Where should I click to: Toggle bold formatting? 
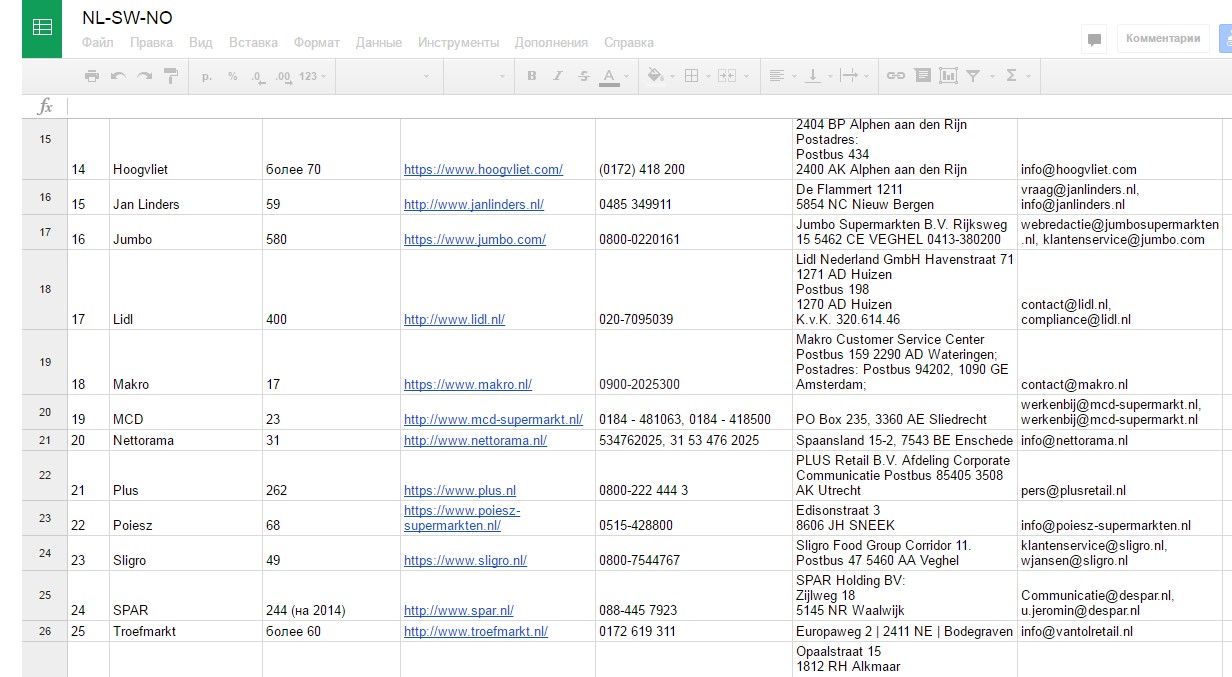click(x=532, y=76)
